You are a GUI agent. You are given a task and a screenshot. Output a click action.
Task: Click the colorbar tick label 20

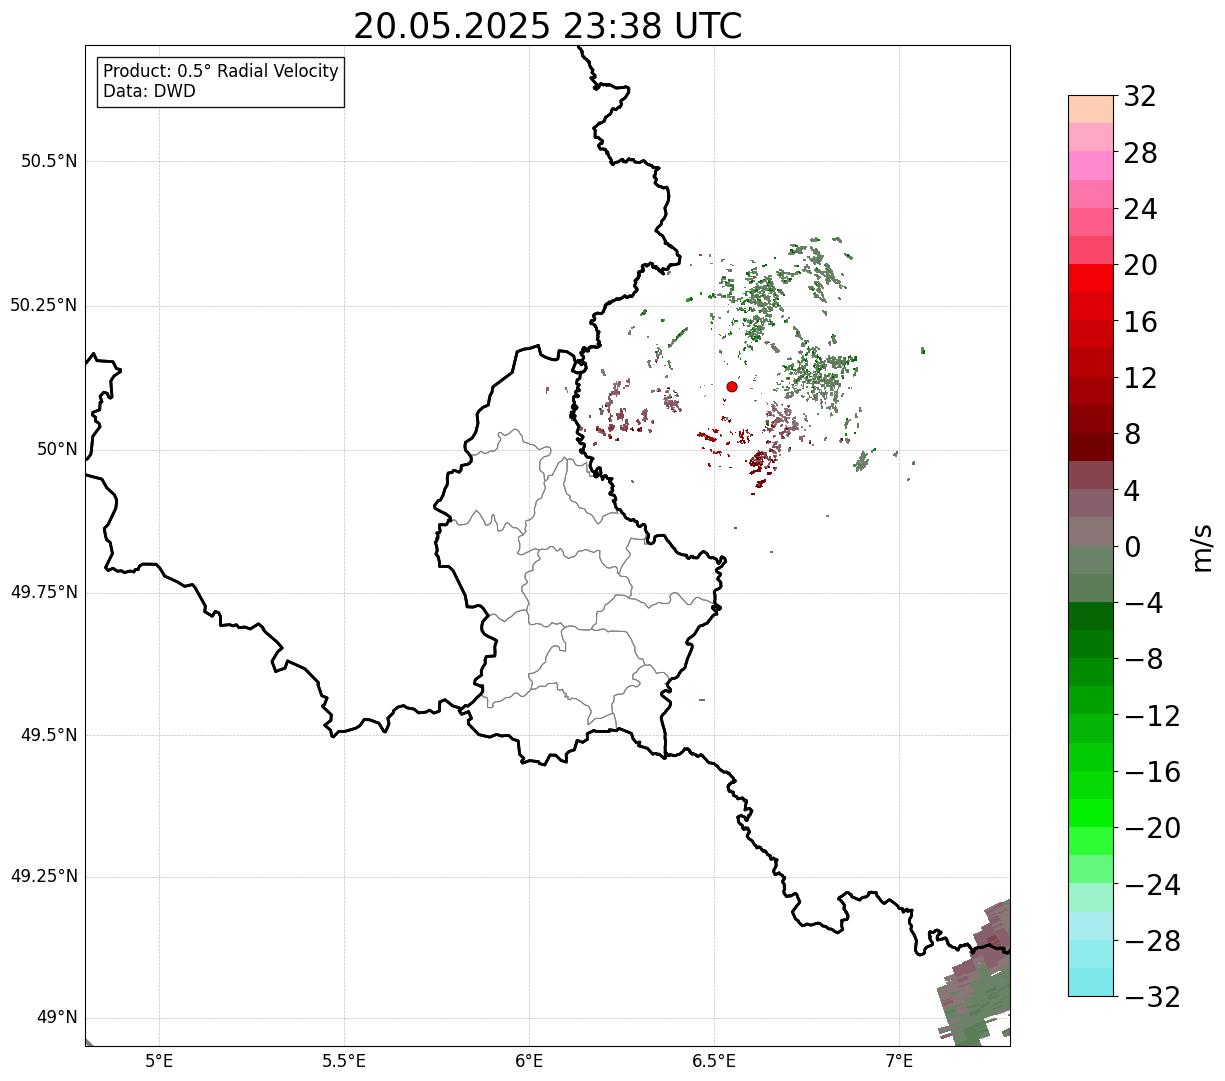pos(1140,266)
